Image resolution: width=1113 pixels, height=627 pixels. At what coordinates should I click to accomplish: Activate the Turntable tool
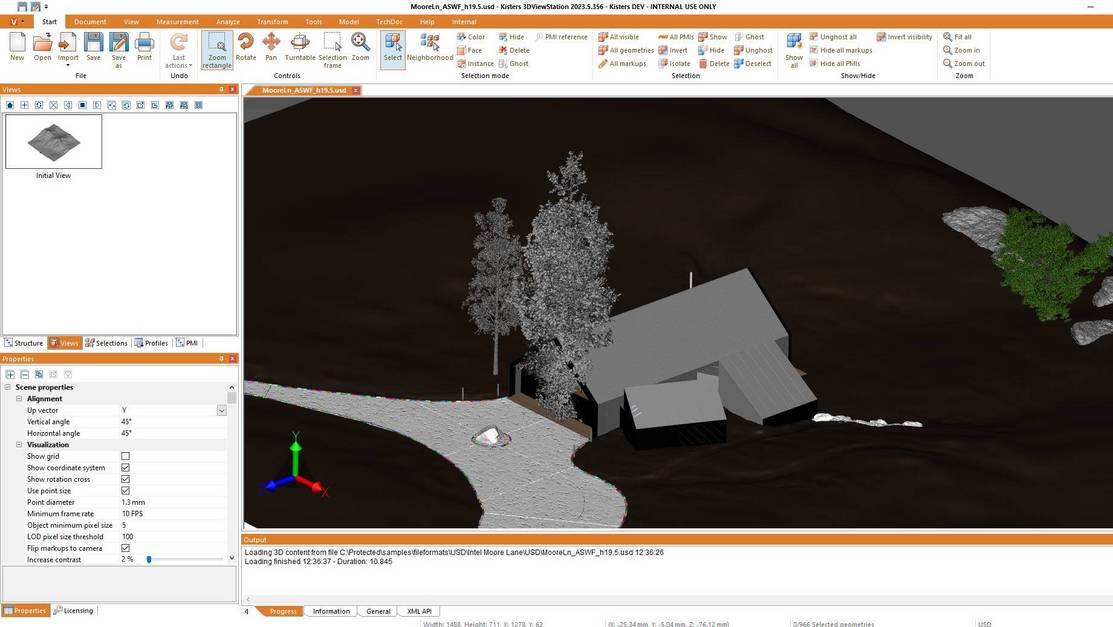[300, 47]
